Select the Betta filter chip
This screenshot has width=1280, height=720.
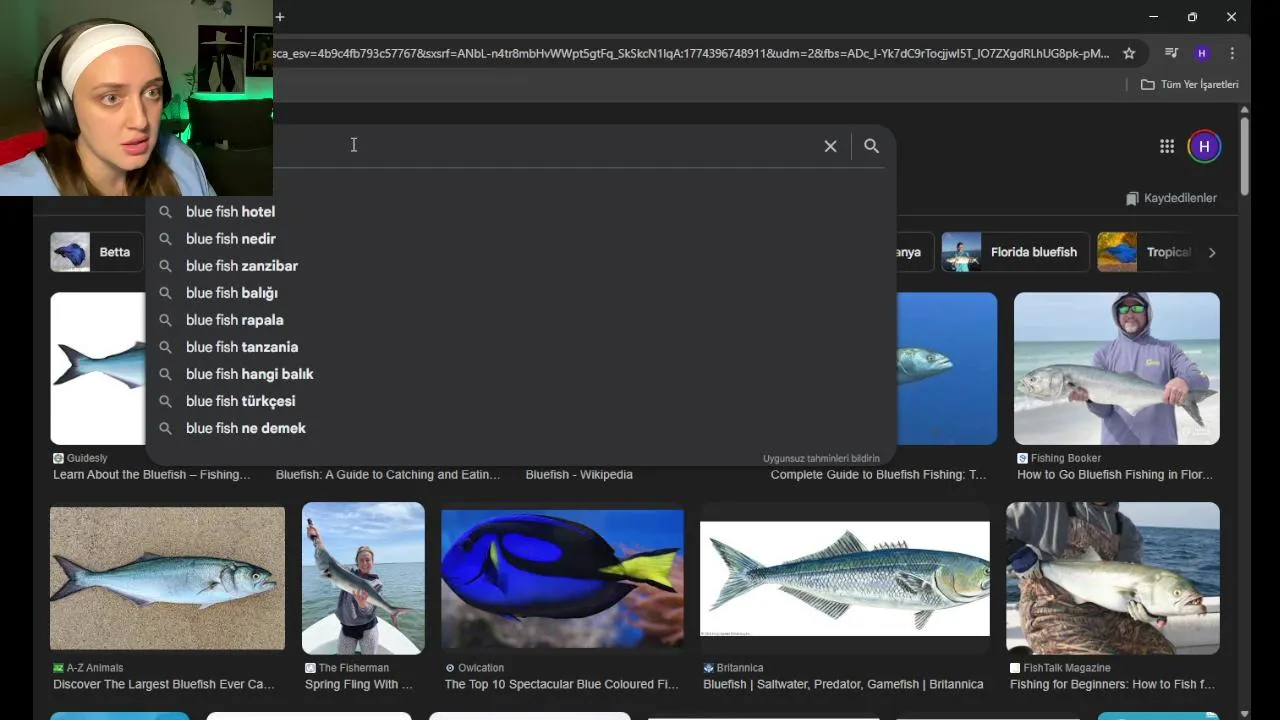tap(96, 252)
